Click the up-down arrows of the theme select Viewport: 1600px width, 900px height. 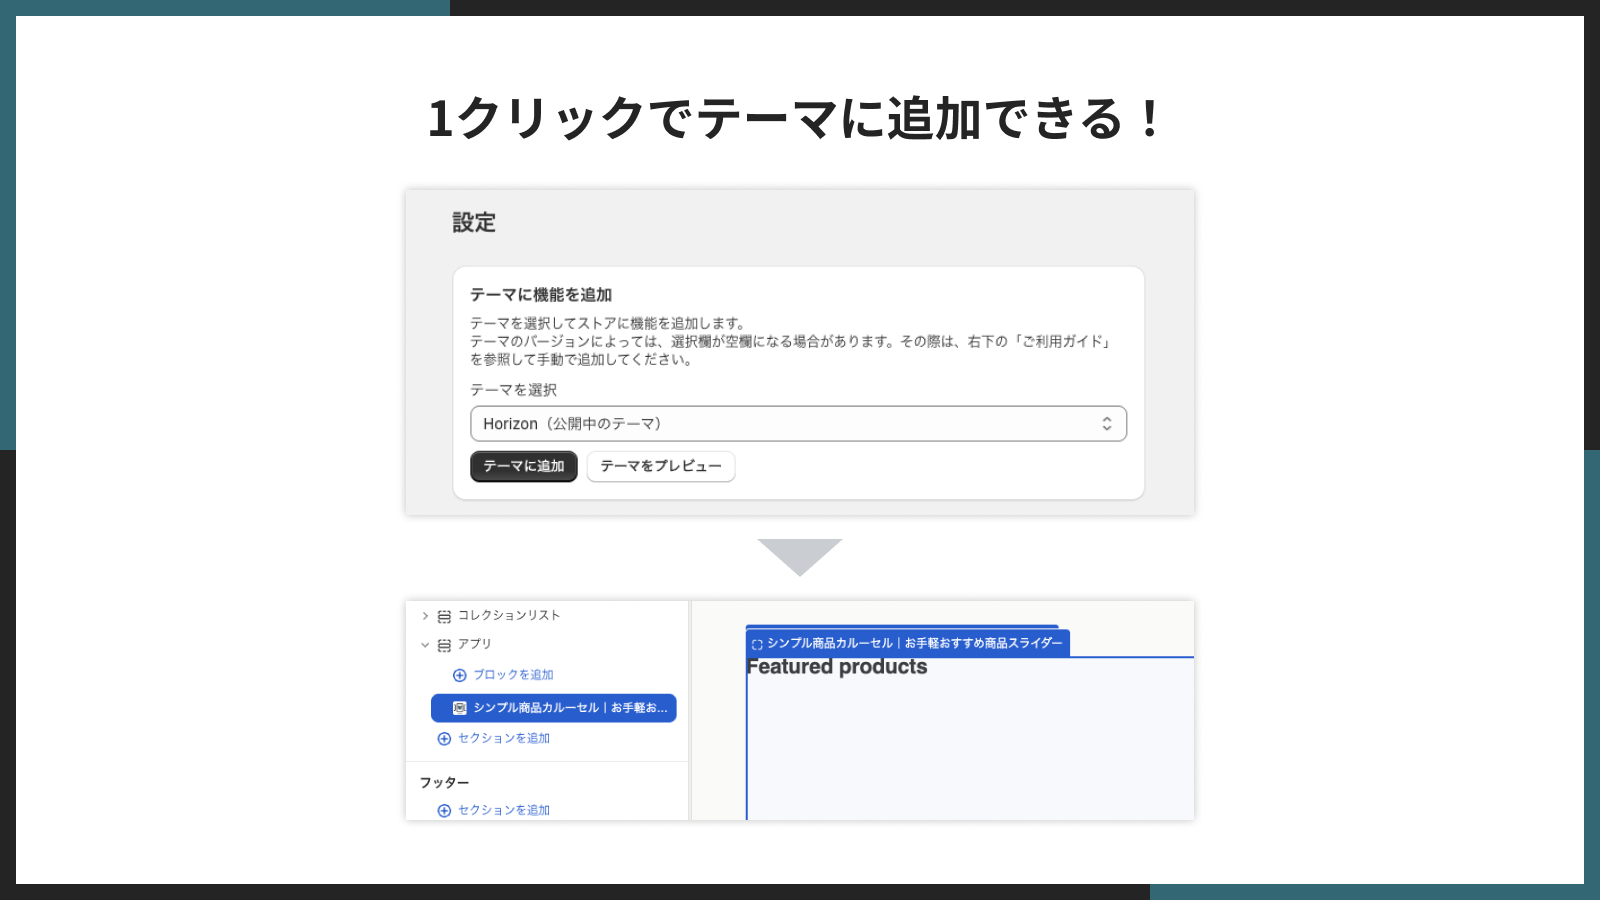tap(1107, 424)
